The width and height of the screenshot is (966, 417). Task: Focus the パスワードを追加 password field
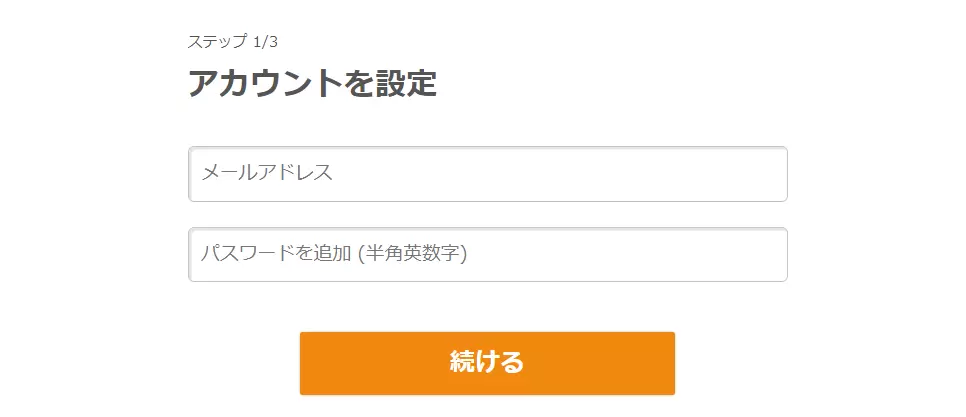tap(487, 254)
